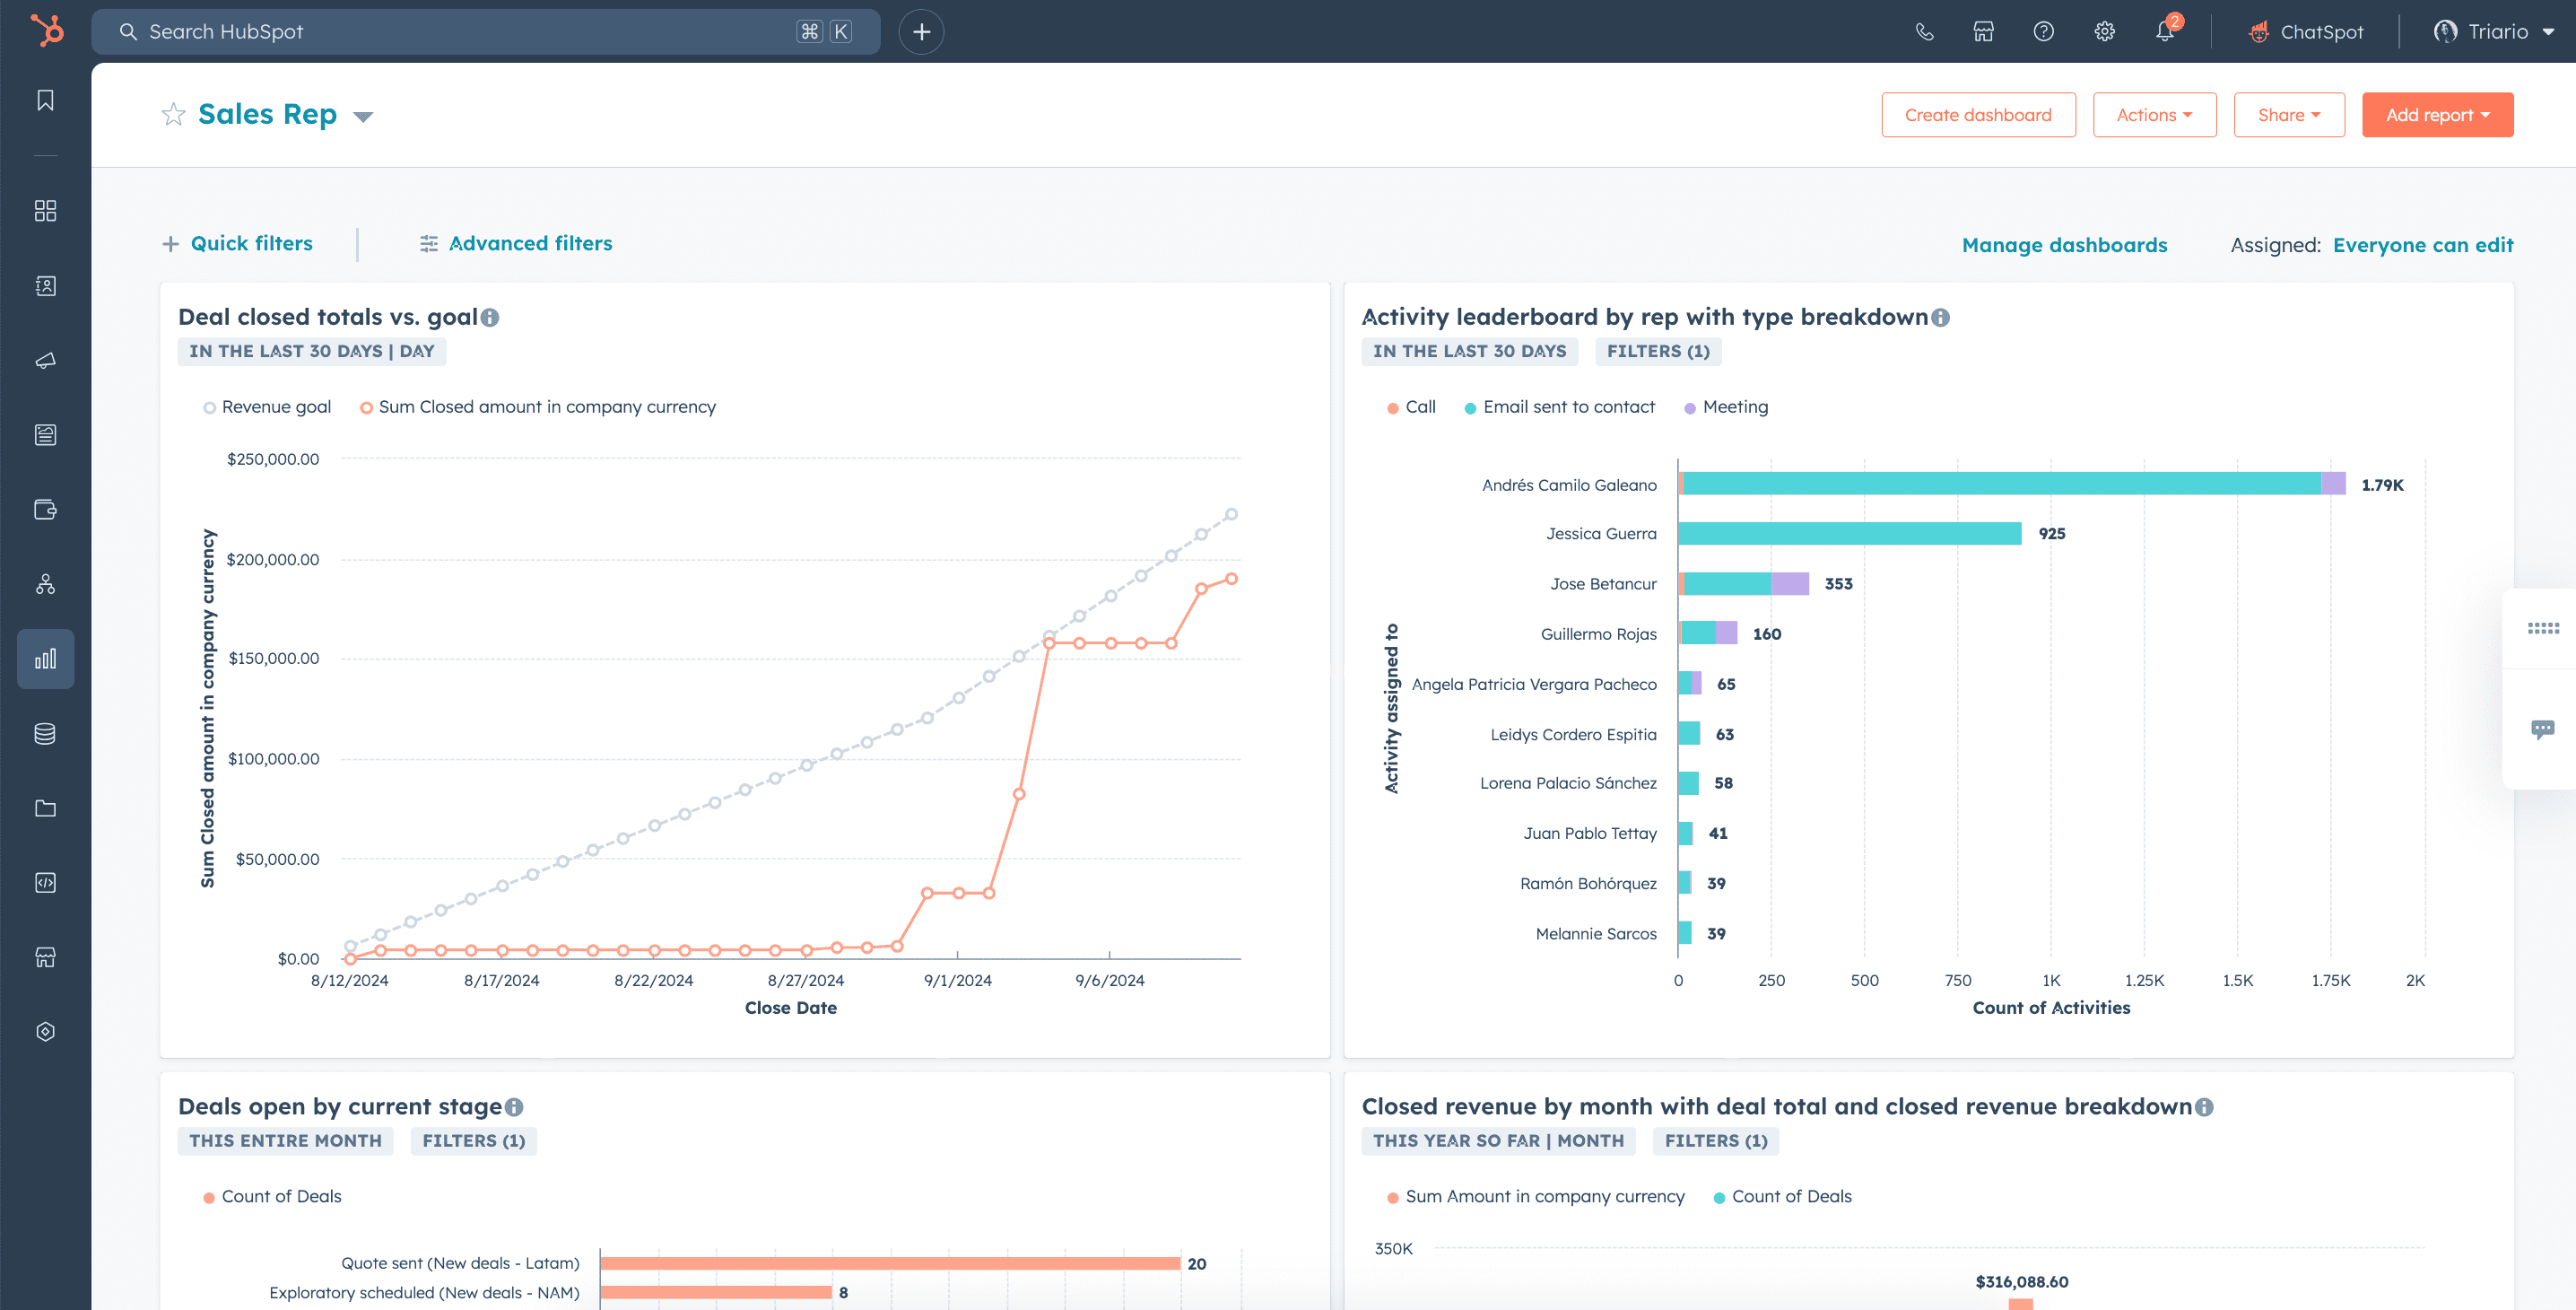The width and height of the screenshot is (2576, 1310).
Task: Click info icon beside Deals open by stage
Action: tap(514, 1108)
